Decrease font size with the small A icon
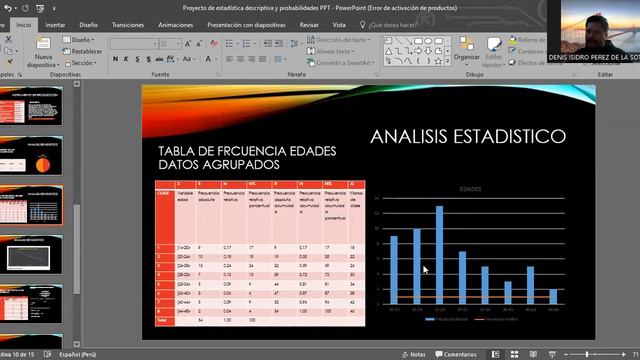Screen dimensions: 640x360 (199, 44)
